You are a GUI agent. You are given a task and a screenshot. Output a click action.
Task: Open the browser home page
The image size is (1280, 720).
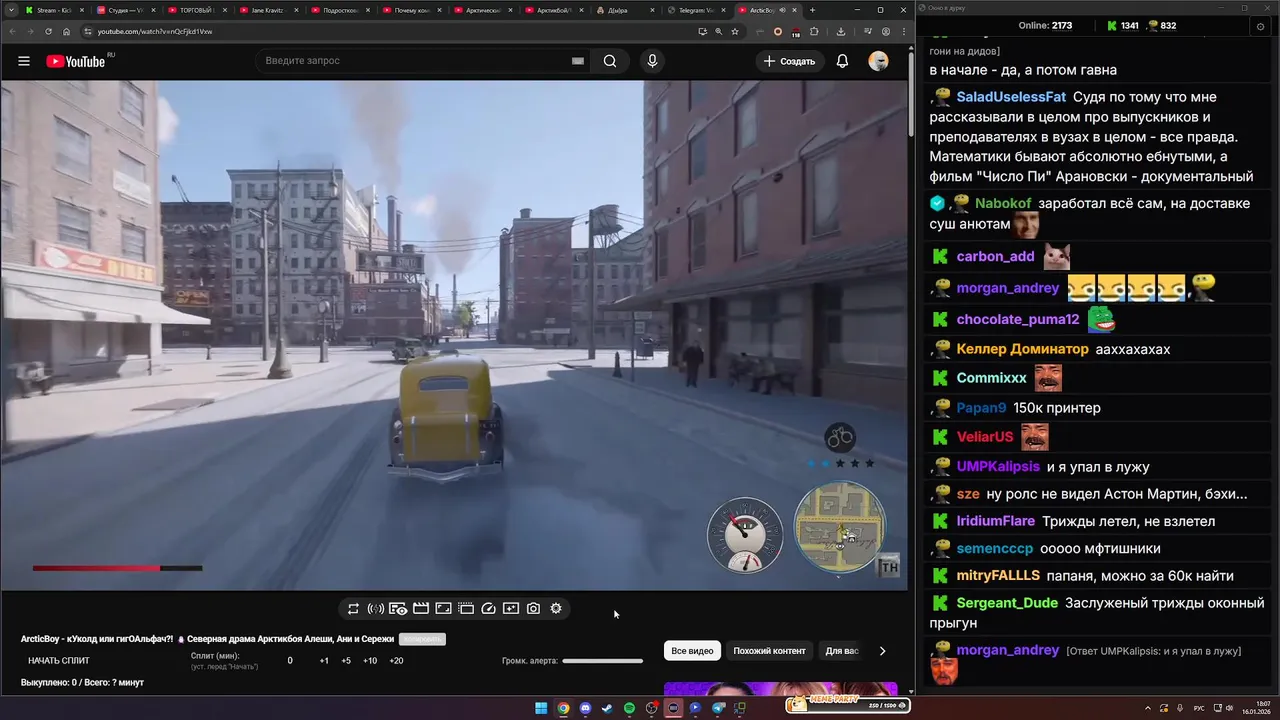(67, 31)
